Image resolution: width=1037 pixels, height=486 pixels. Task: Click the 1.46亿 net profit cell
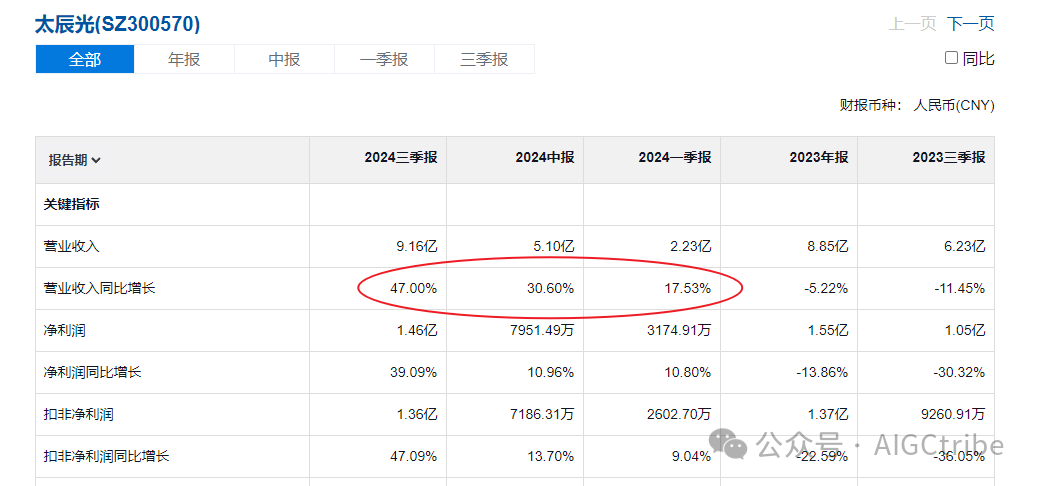point(416,331)
